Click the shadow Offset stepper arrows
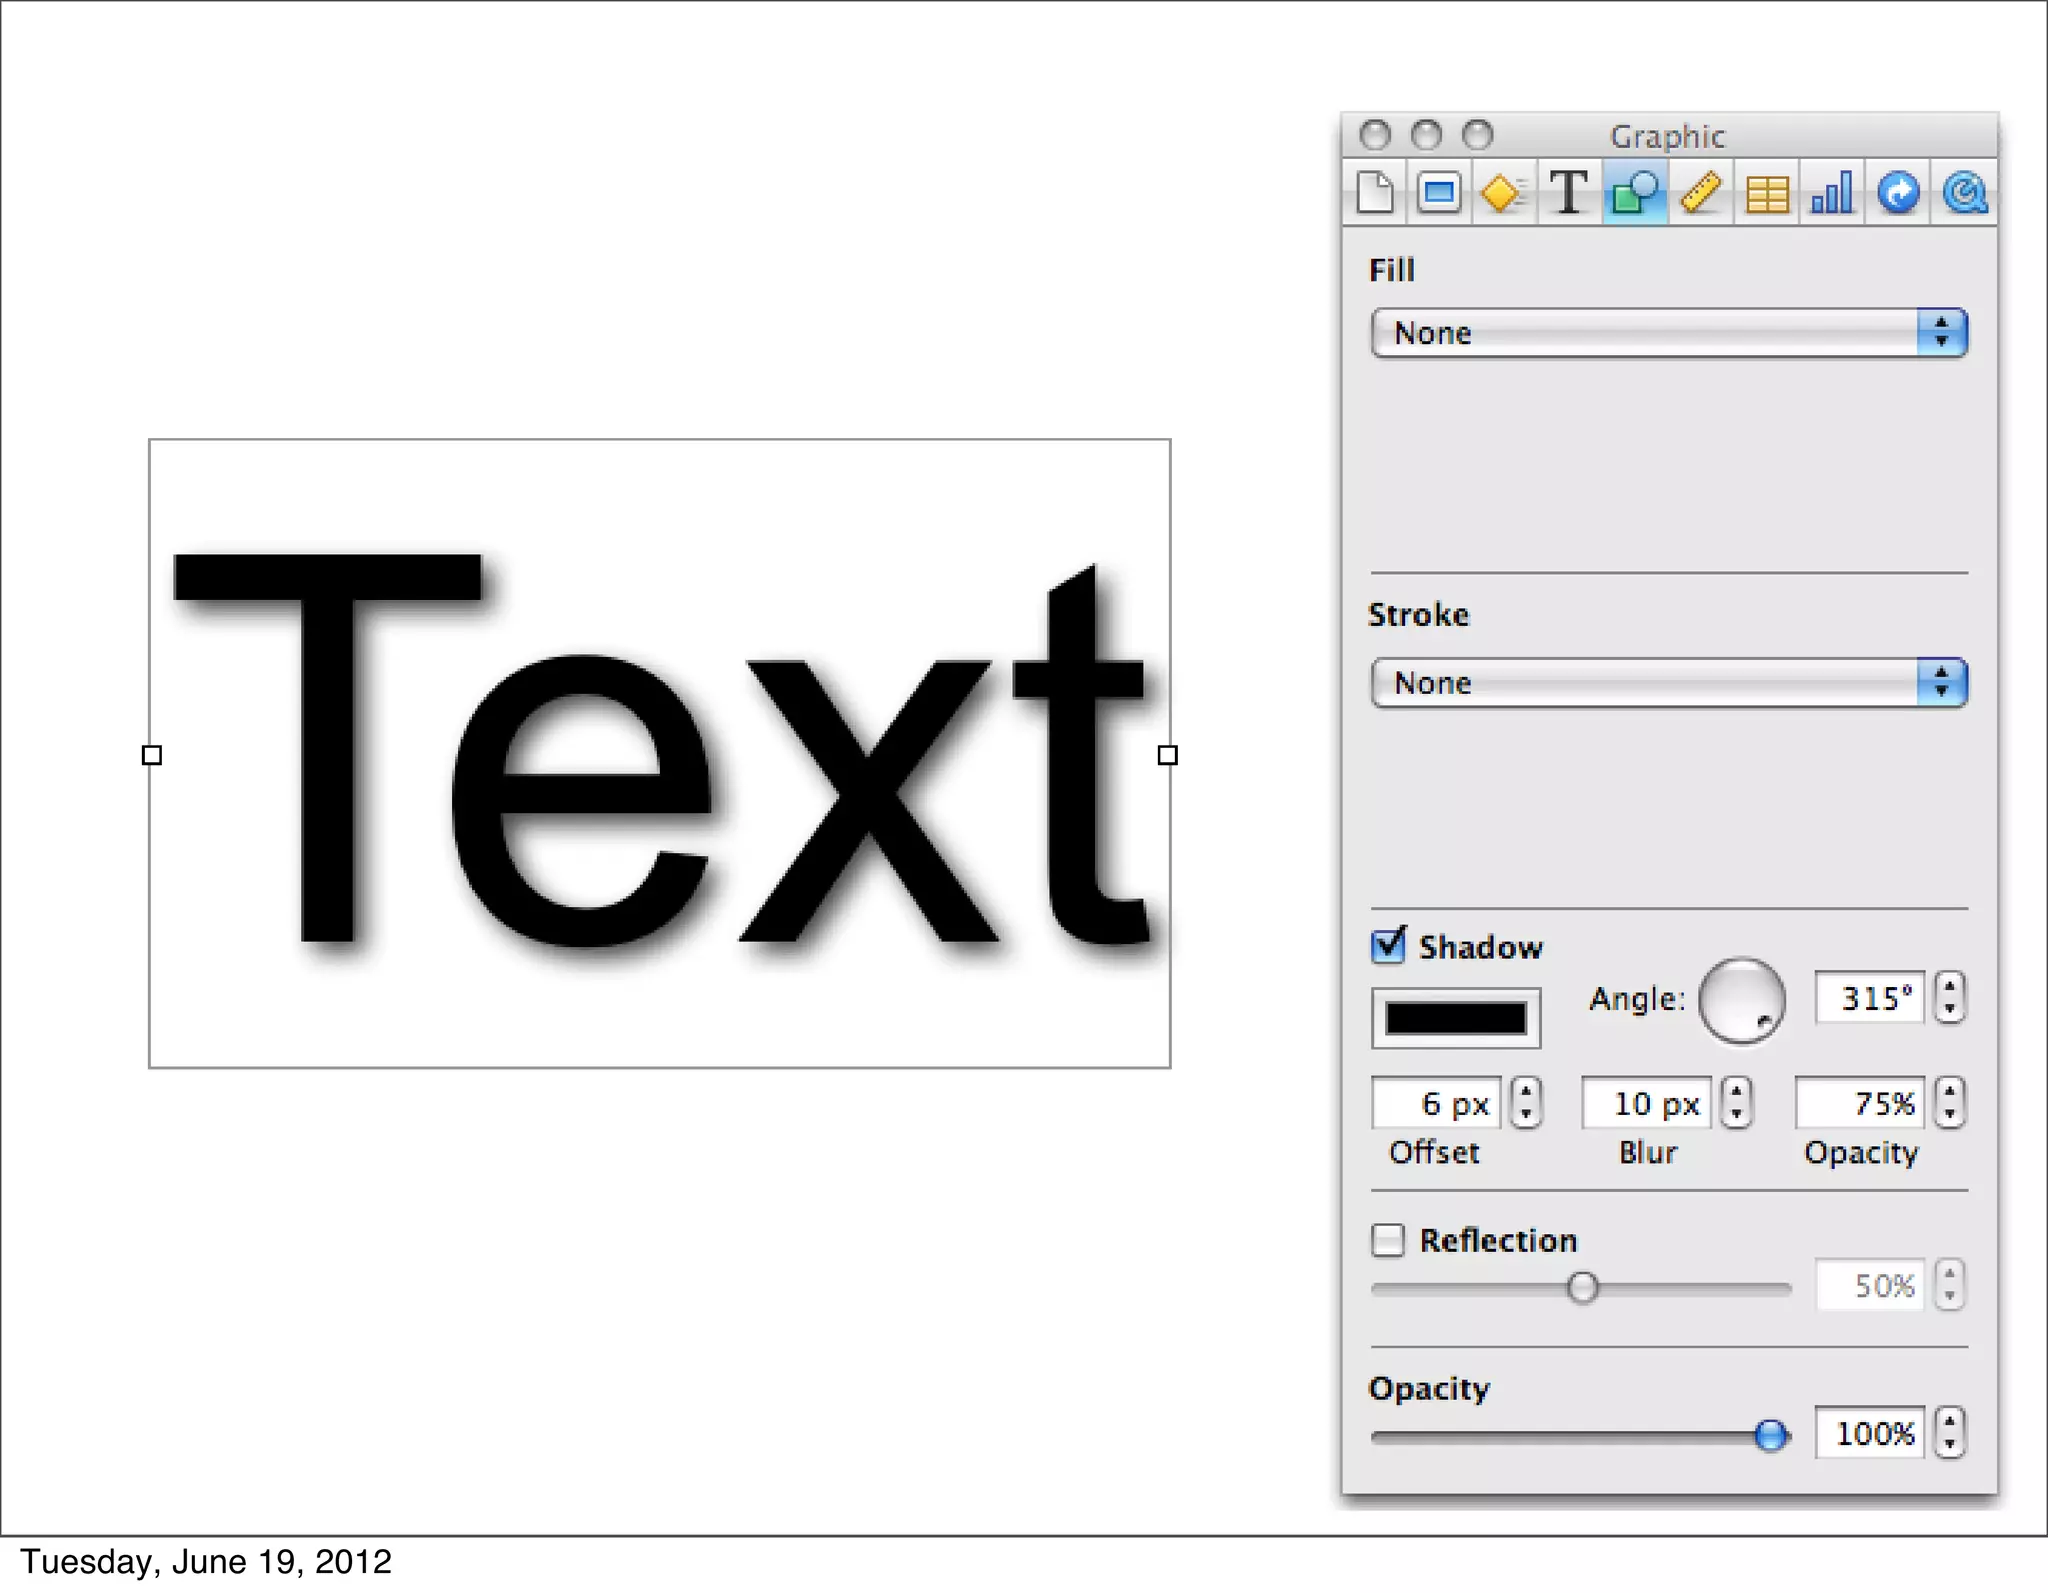The height and width of the screenshot is (1593, 2048). coord(1526,1103)
